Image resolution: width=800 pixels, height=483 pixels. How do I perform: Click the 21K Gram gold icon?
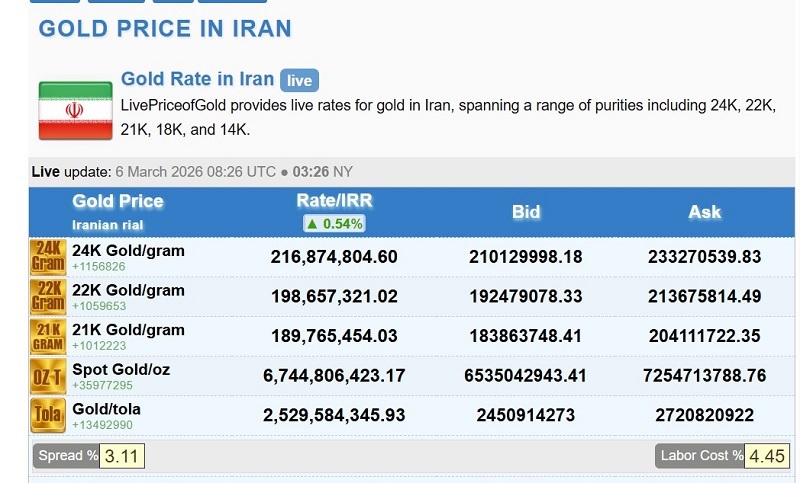coord(48,337)
